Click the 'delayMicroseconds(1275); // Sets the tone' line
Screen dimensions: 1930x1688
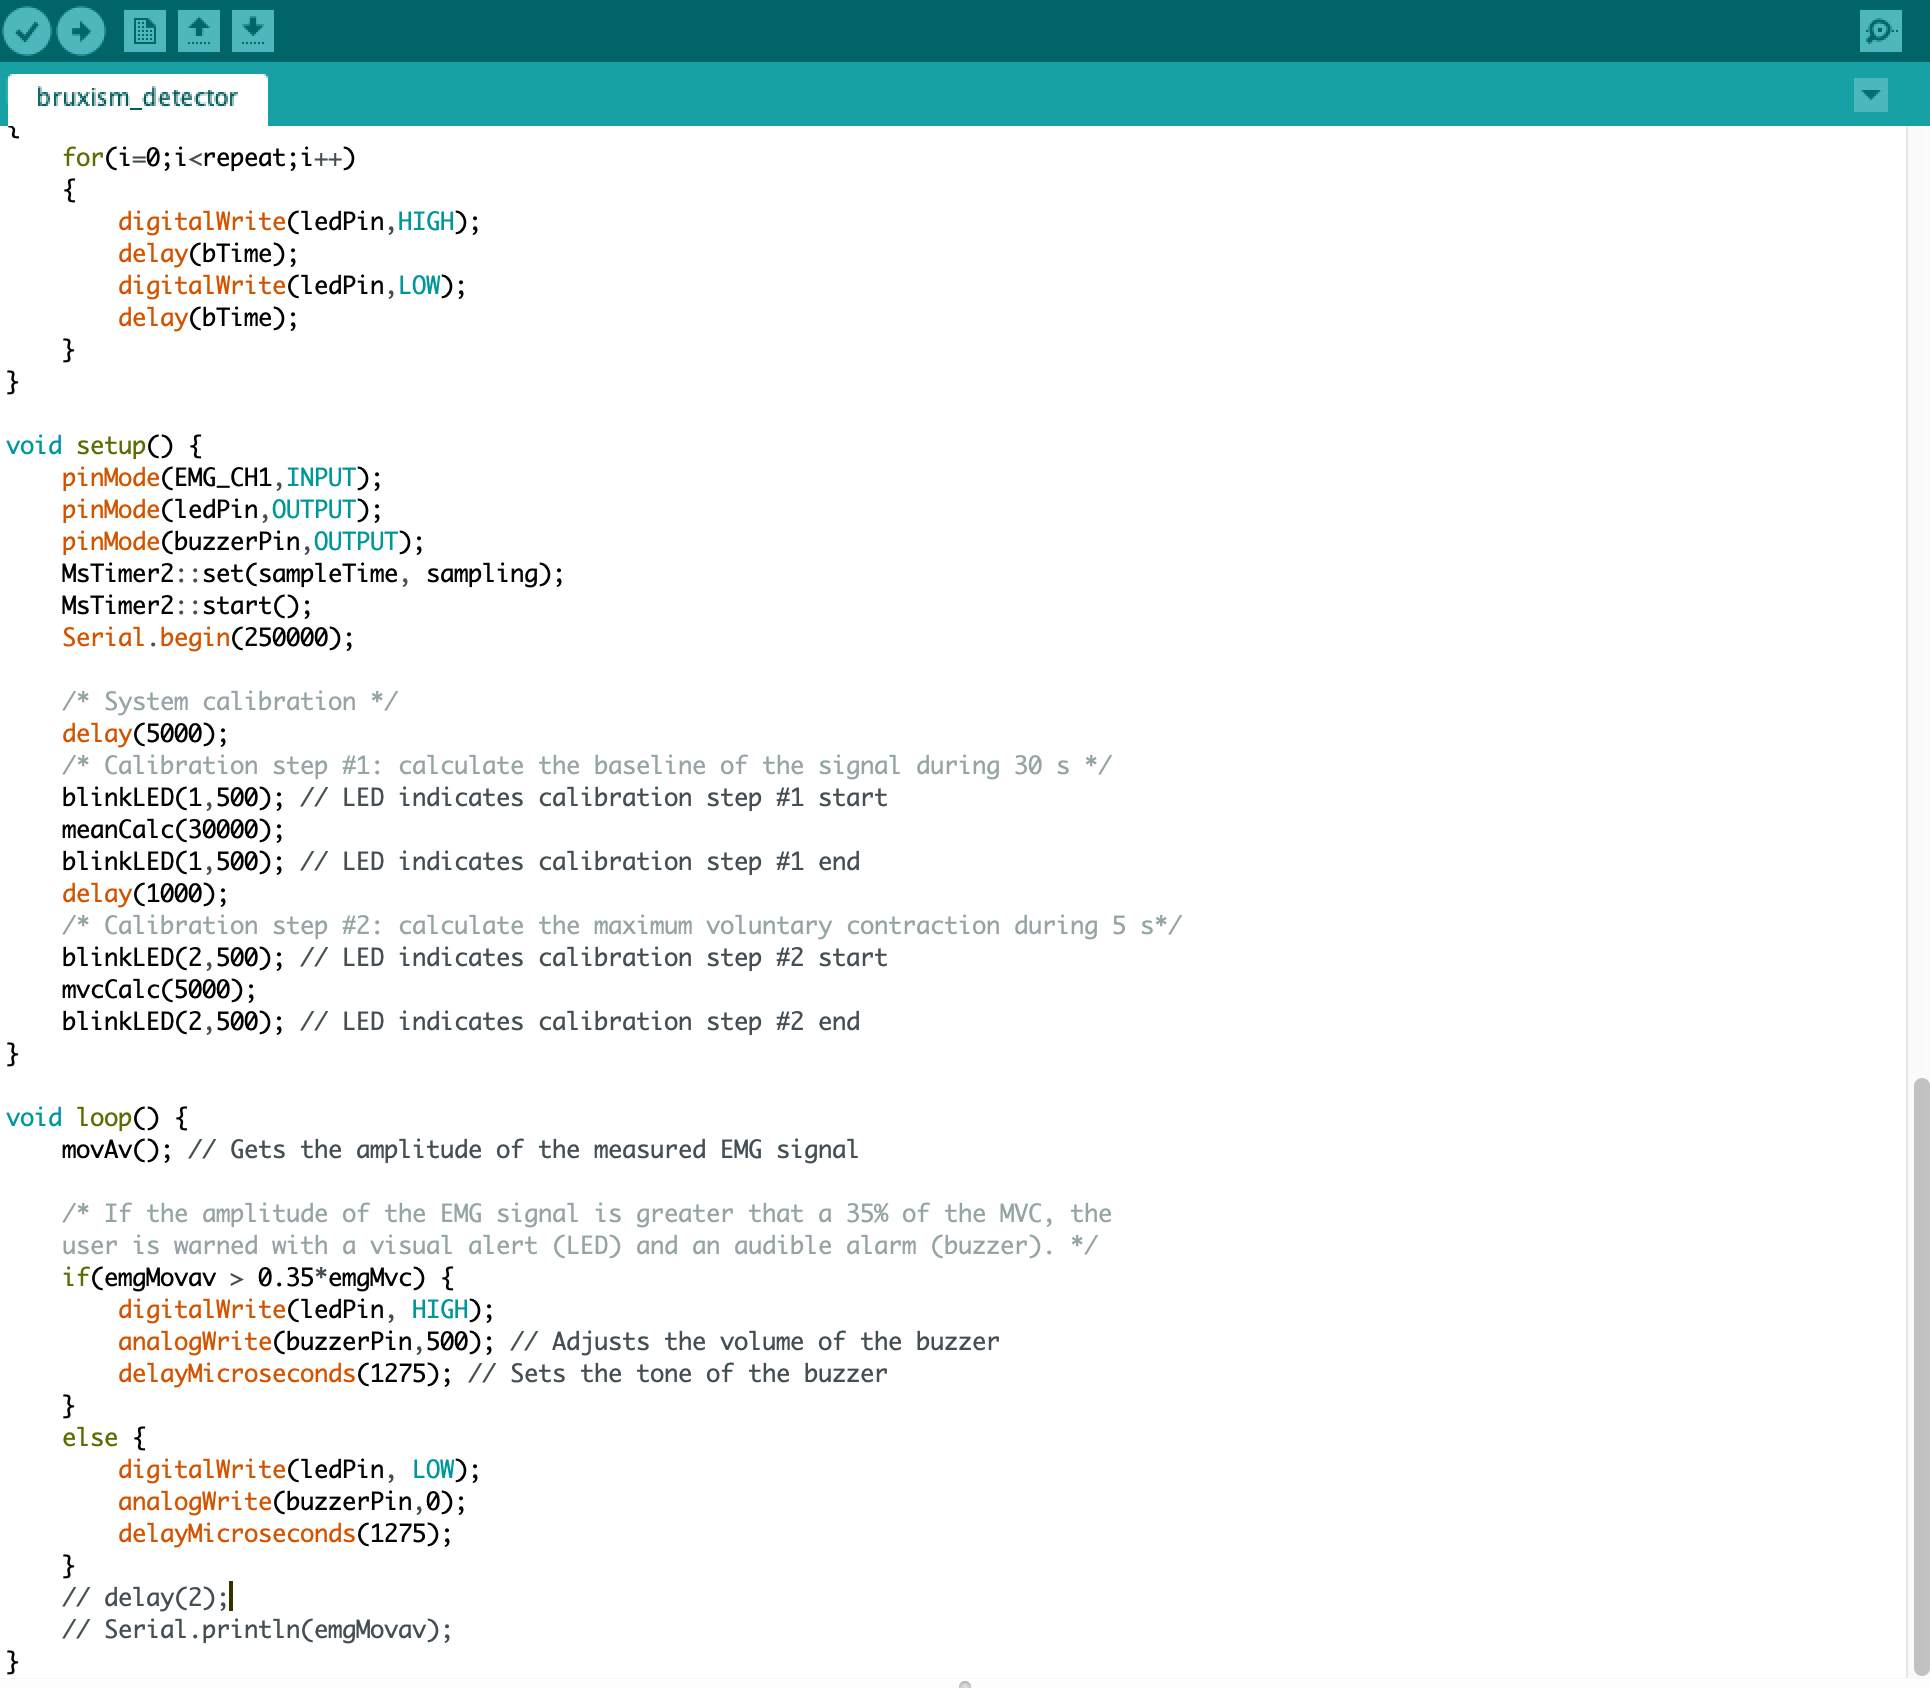(x=502, y=1374)
